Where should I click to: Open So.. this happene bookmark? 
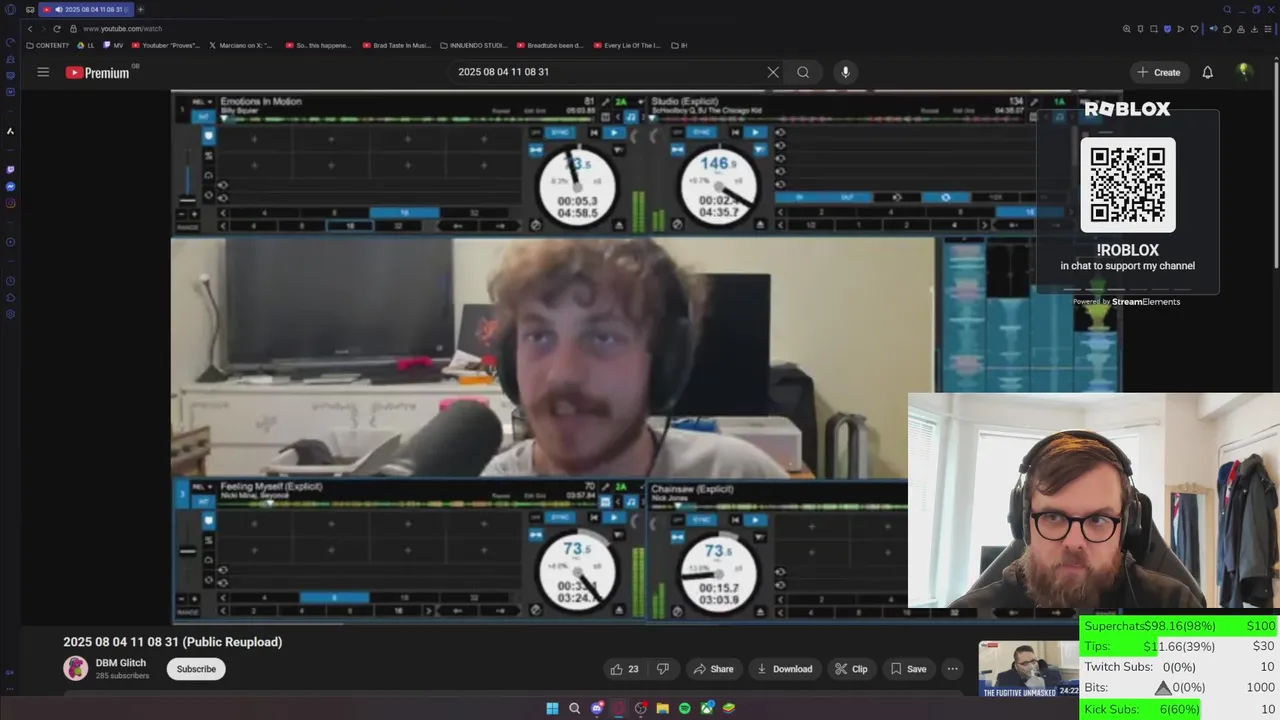click(x=320, y=45)
